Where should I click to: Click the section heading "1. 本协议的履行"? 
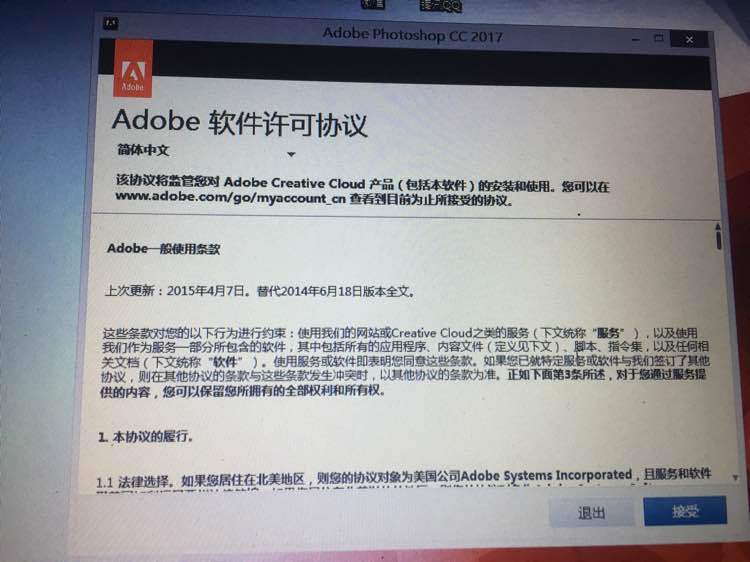pos(145,437)
